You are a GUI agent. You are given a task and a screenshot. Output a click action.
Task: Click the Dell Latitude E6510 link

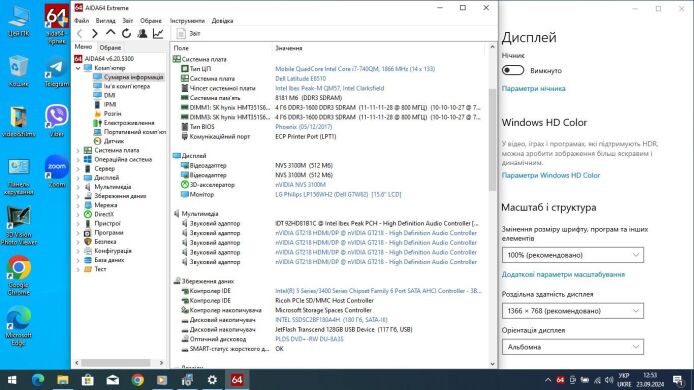click(301, 79)
